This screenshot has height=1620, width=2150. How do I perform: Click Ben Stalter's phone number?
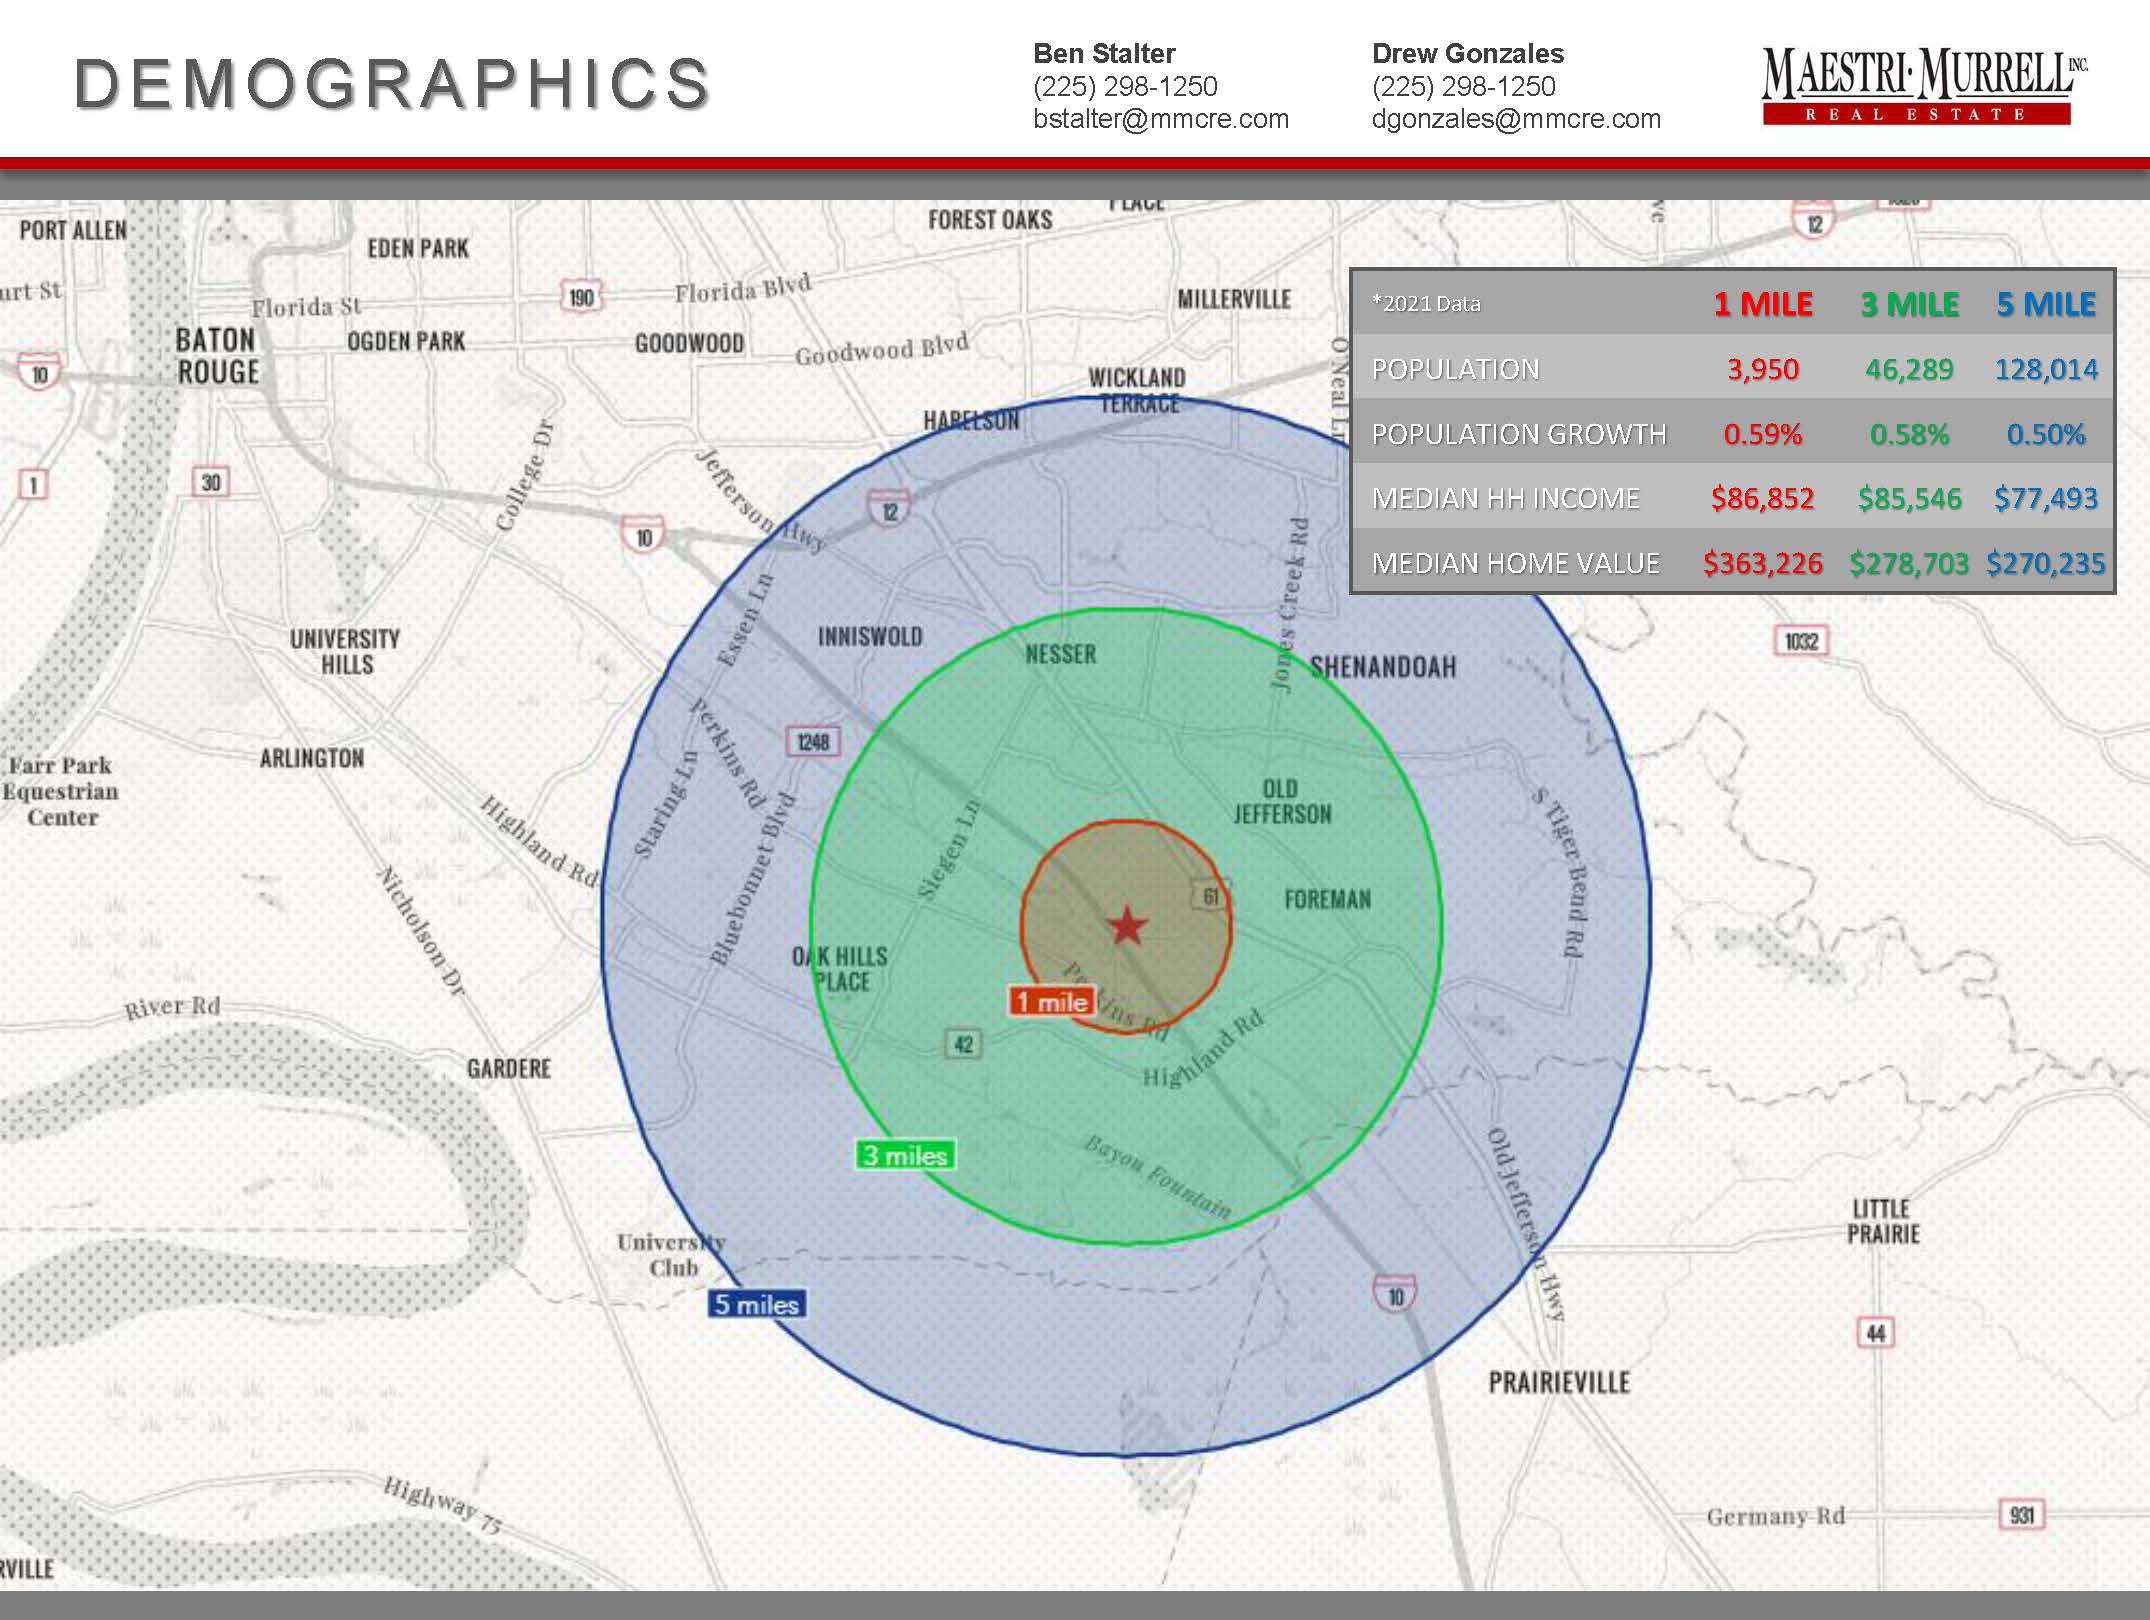pos(1125,86)
